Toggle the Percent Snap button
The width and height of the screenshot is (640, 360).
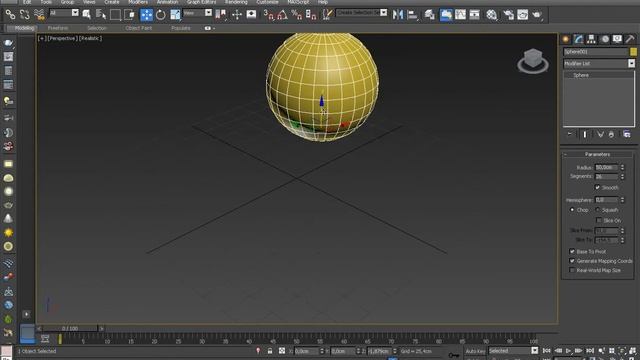297,15
